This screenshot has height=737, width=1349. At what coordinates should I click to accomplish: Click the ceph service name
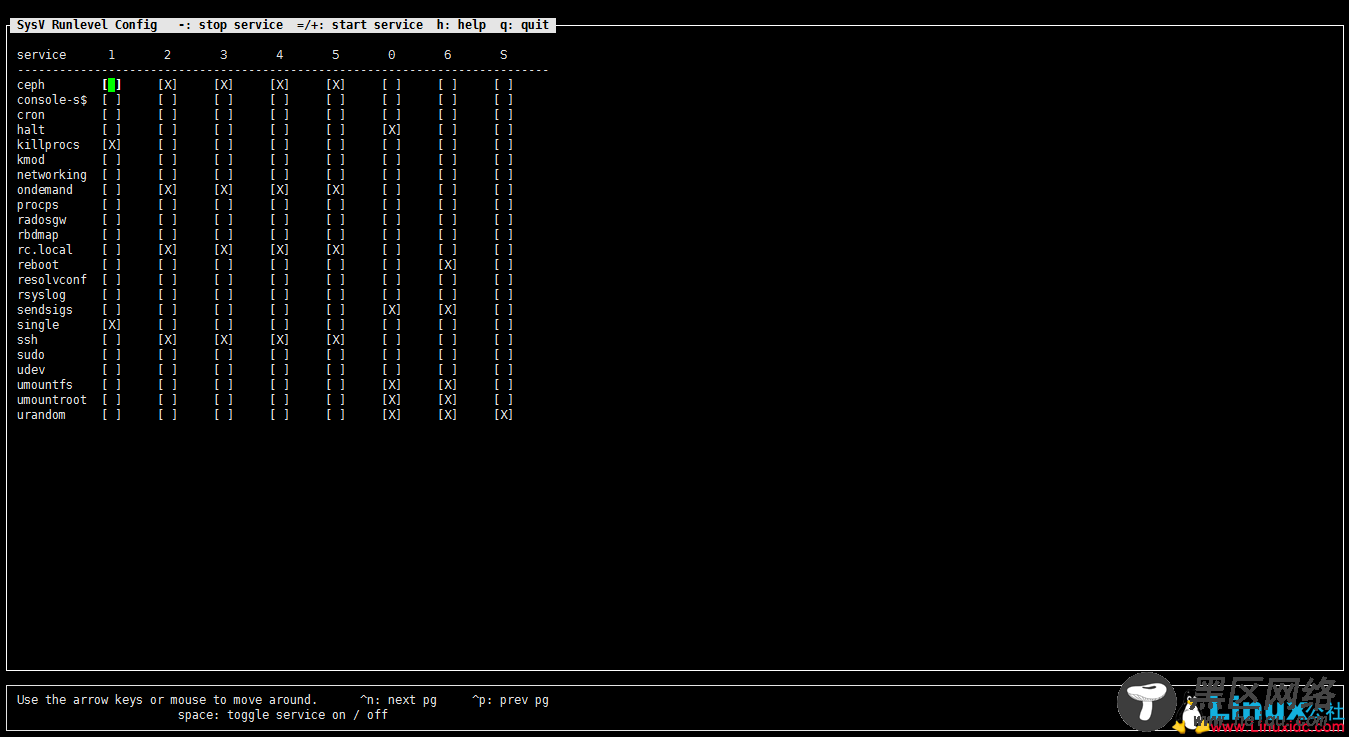31,85
